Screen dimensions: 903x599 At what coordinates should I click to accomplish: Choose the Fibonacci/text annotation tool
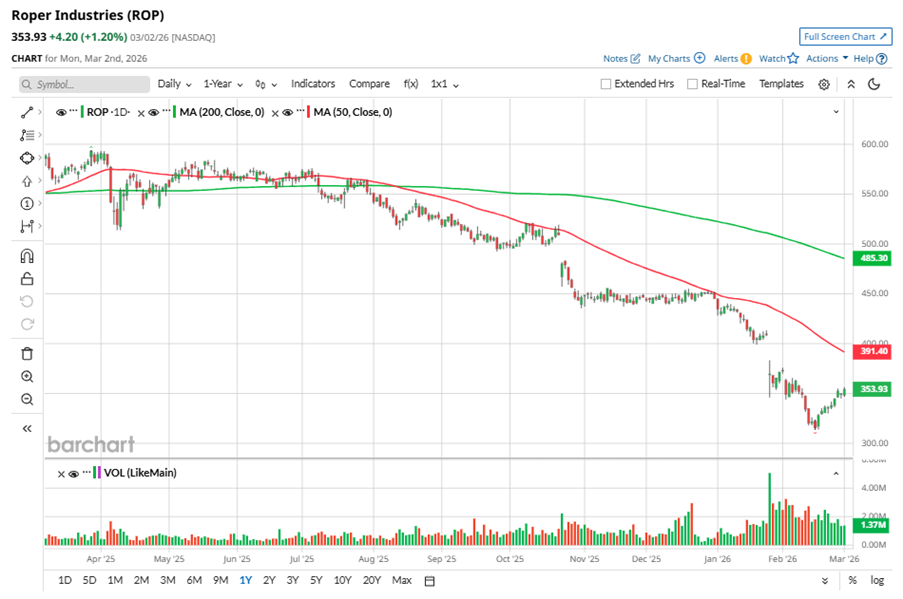(26, 135)
